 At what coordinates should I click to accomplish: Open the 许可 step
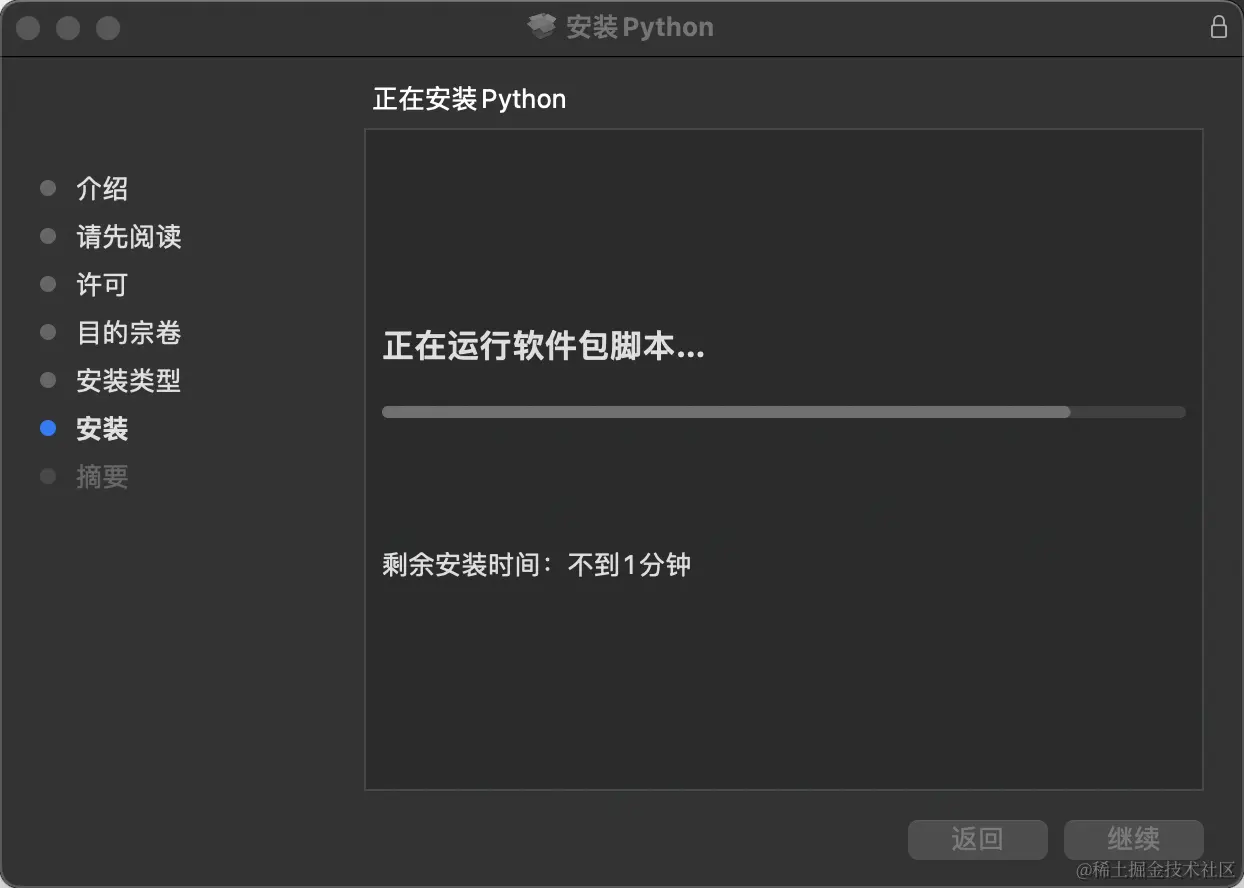pos(102,284)
